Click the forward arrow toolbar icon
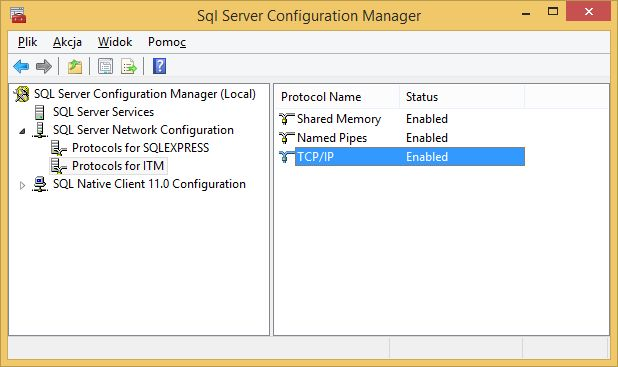This screenshot has width=618, height=367. (x=43, y=66)
